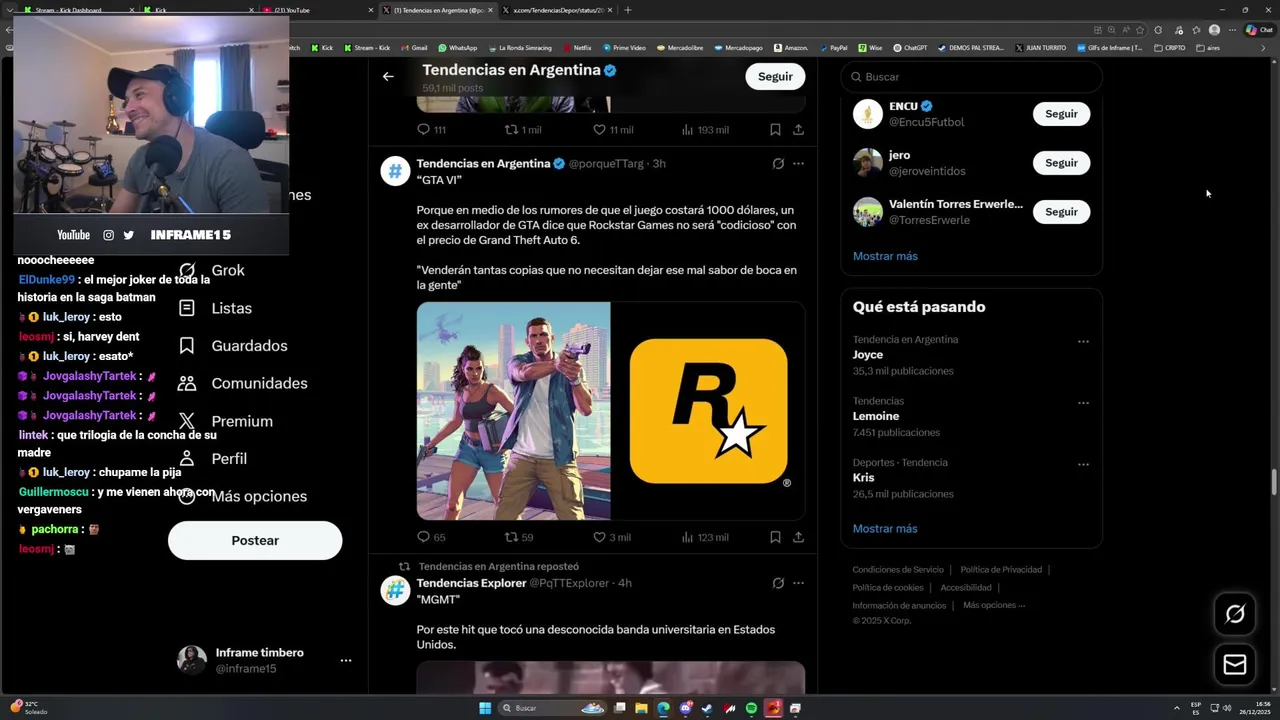
Task: Focus the Buscar search field on X
Action: (971, 77)
